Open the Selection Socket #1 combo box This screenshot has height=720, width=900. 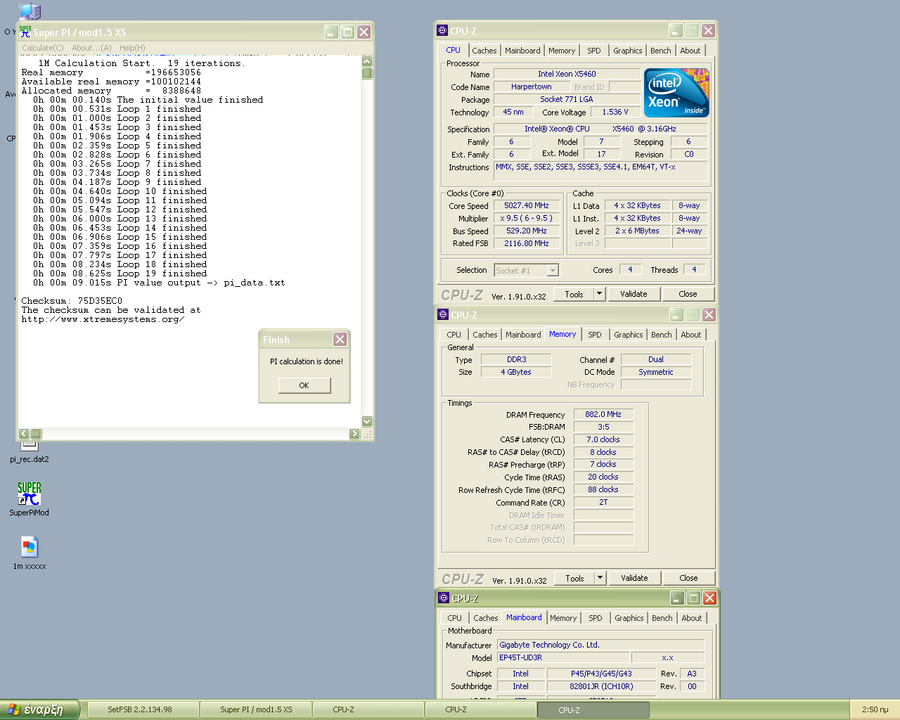click(x=526, y=270)
